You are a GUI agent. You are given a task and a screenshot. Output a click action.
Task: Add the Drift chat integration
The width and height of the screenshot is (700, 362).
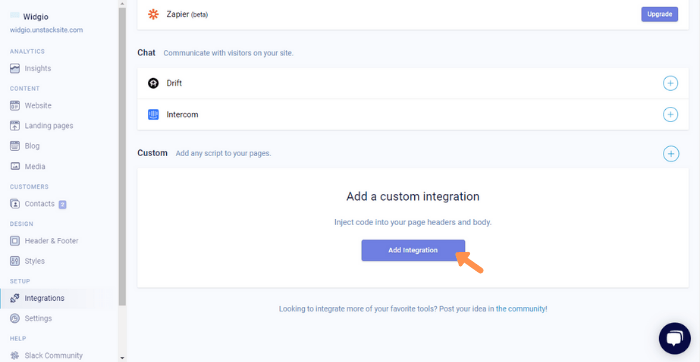coord(670,83)
